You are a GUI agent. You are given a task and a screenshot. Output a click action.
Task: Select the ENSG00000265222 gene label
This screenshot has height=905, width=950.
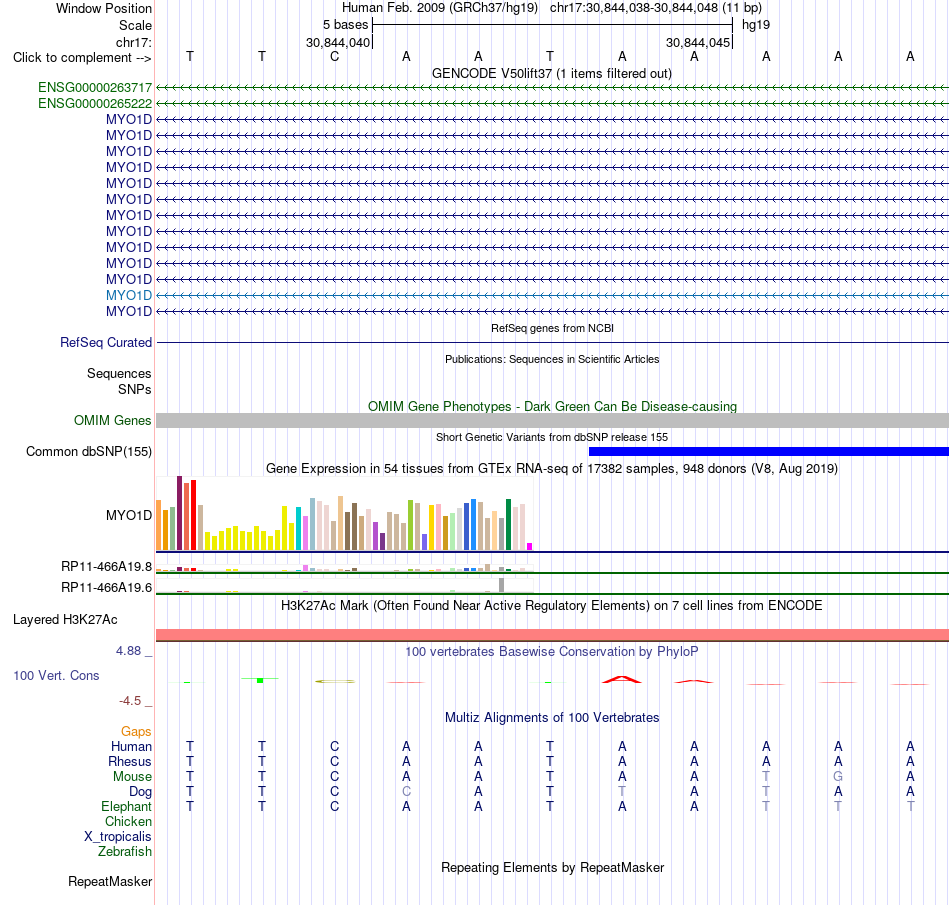coord(95,104)
